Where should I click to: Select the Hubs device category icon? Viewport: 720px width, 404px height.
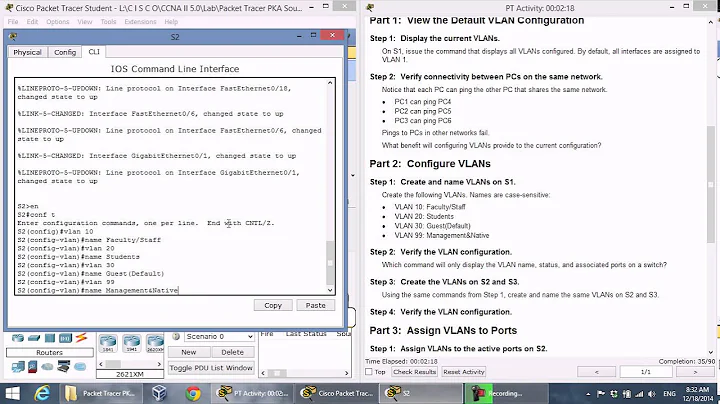(x=50, y=338)
